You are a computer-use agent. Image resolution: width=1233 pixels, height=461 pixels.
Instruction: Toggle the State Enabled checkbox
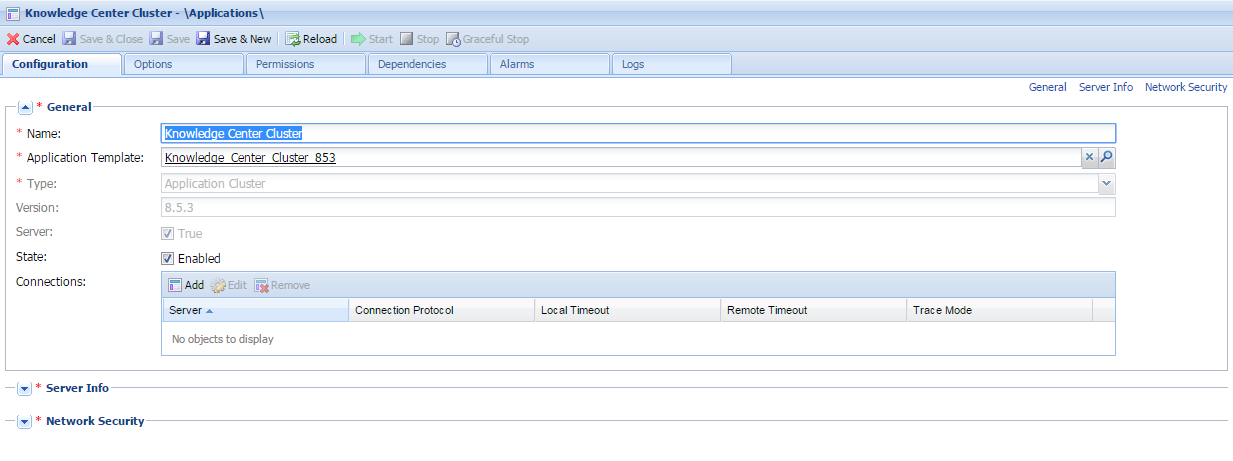click(x=168, y=258)
